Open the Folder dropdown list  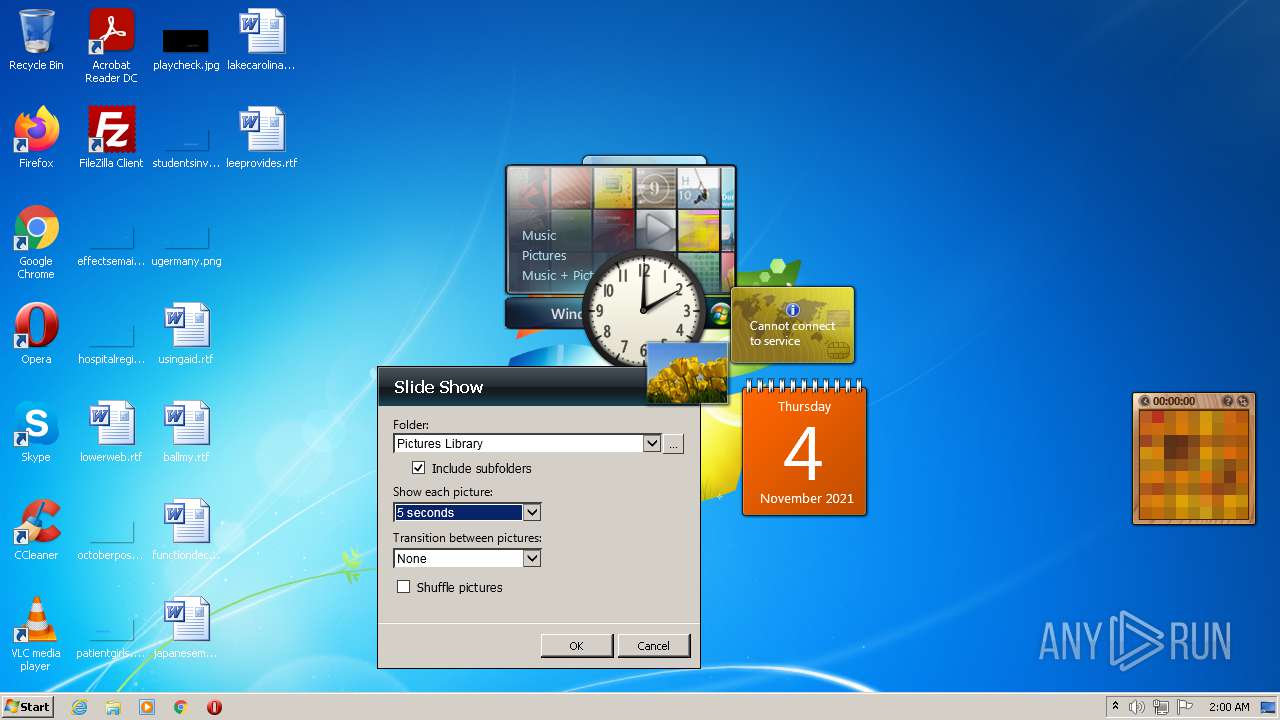[652, 443]
